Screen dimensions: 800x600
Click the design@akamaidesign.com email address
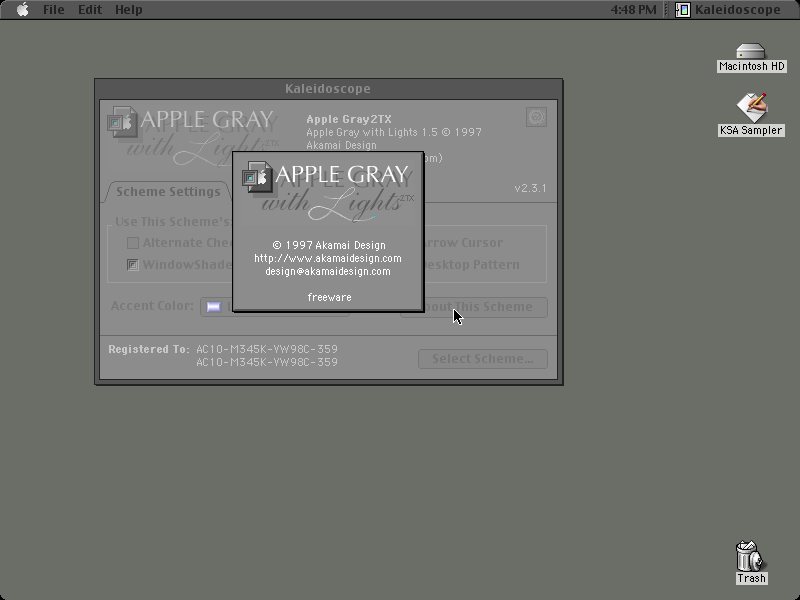click(328, 271)
